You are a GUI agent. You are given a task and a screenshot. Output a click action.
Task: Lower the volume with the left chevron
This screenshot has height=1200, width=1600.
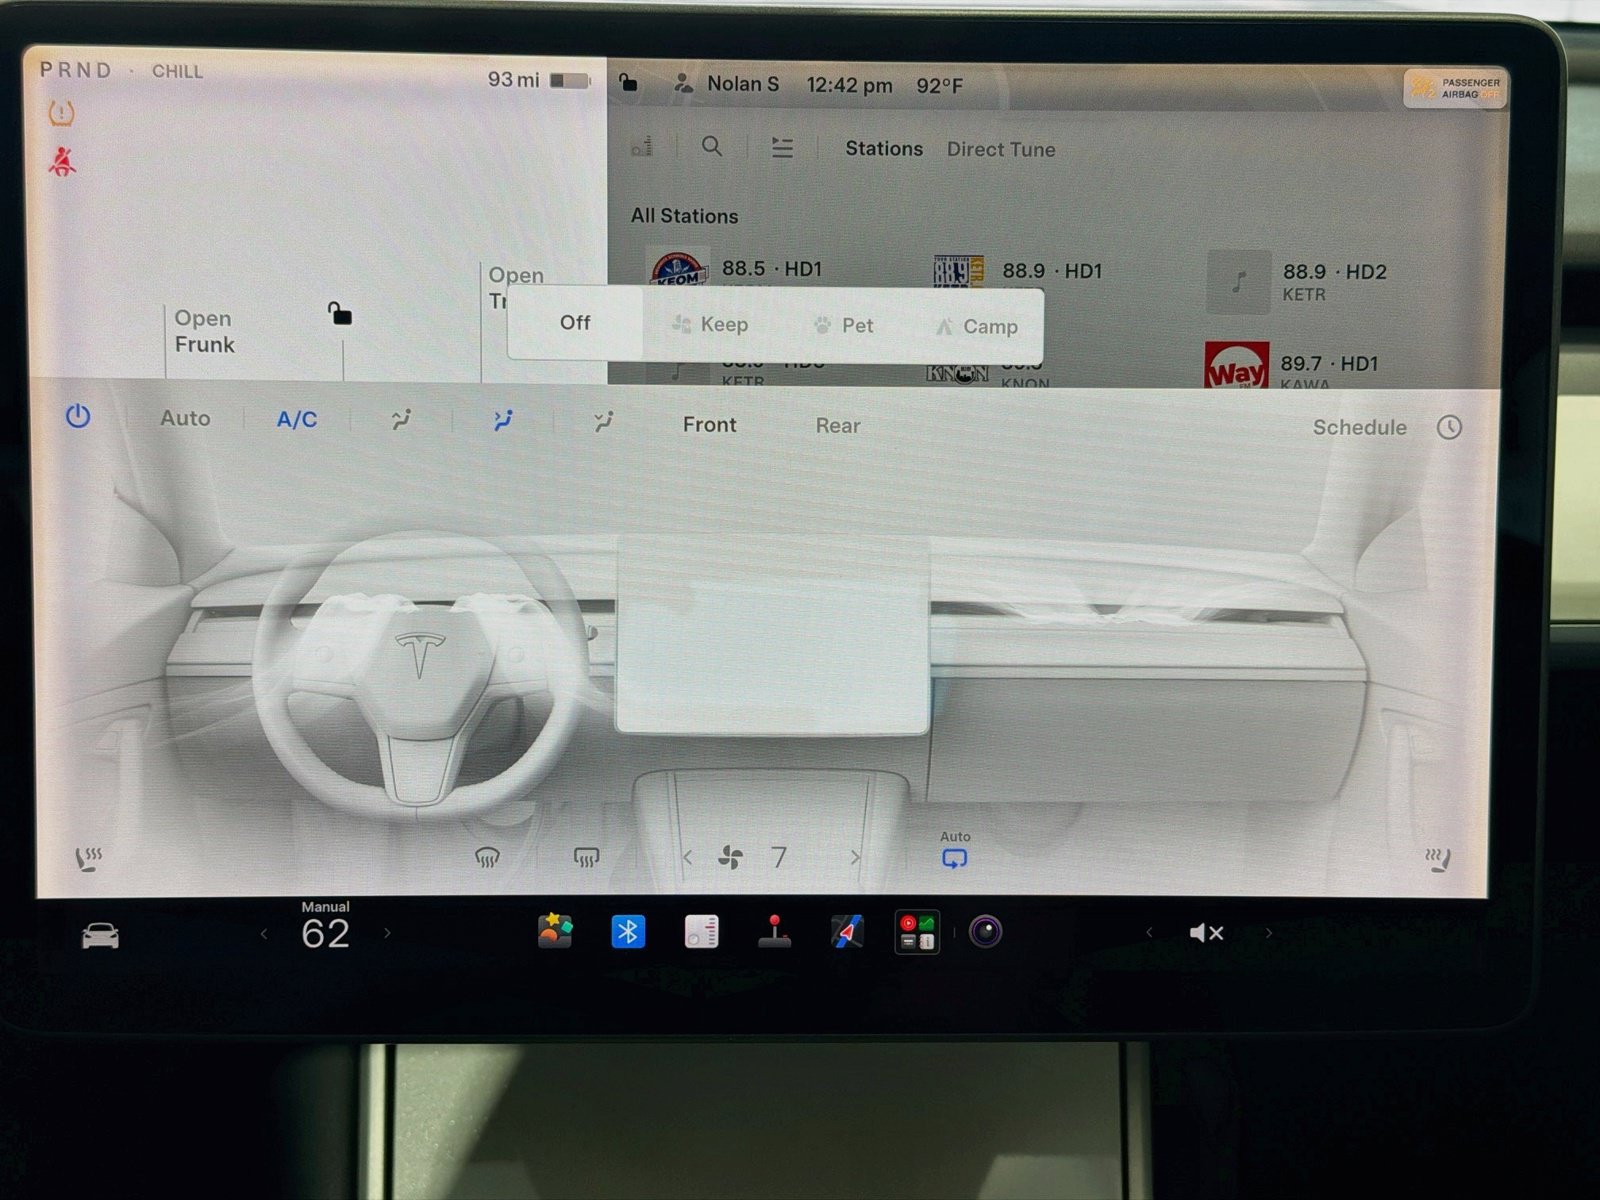[x=1149, y=933]
